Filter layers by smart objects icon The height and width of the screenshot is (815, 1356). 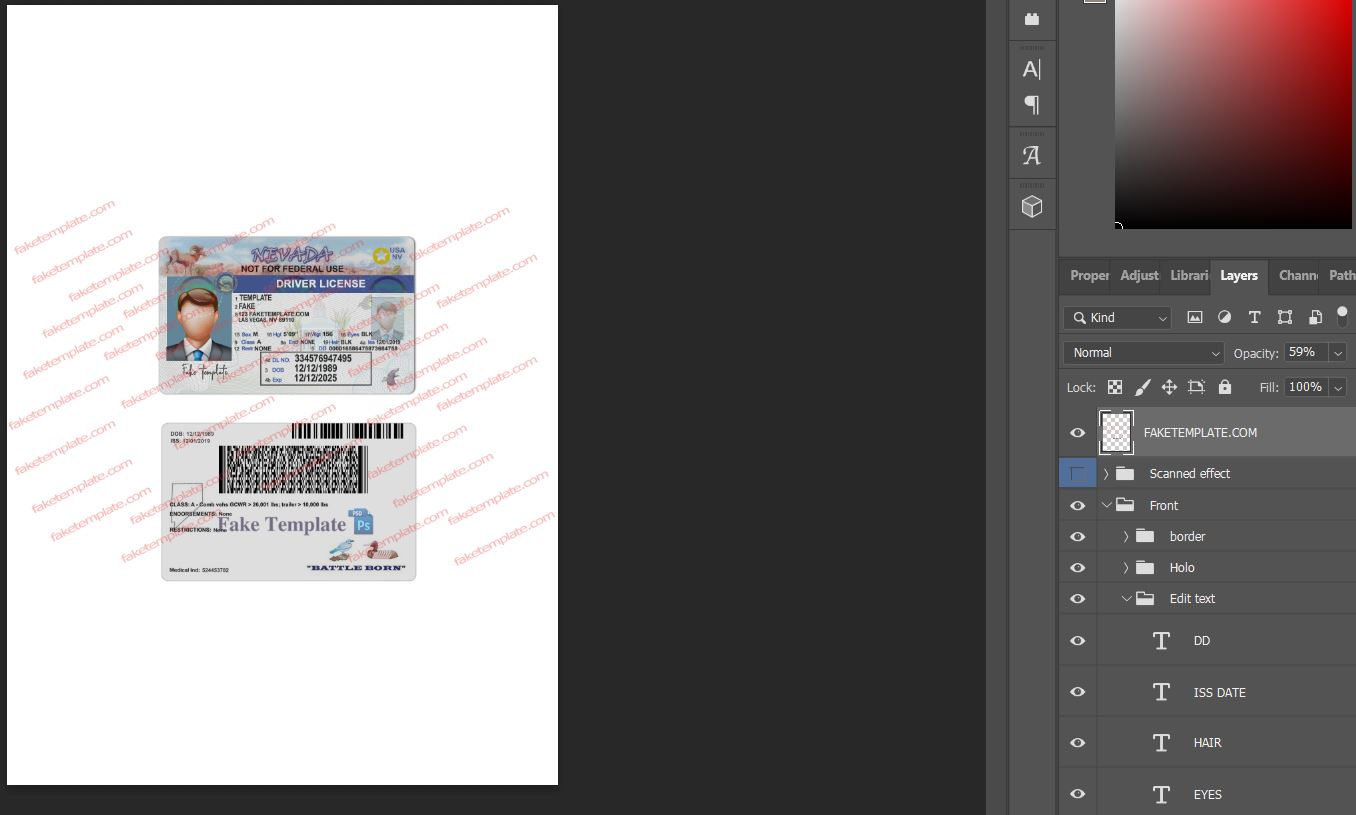(1315, 317)
